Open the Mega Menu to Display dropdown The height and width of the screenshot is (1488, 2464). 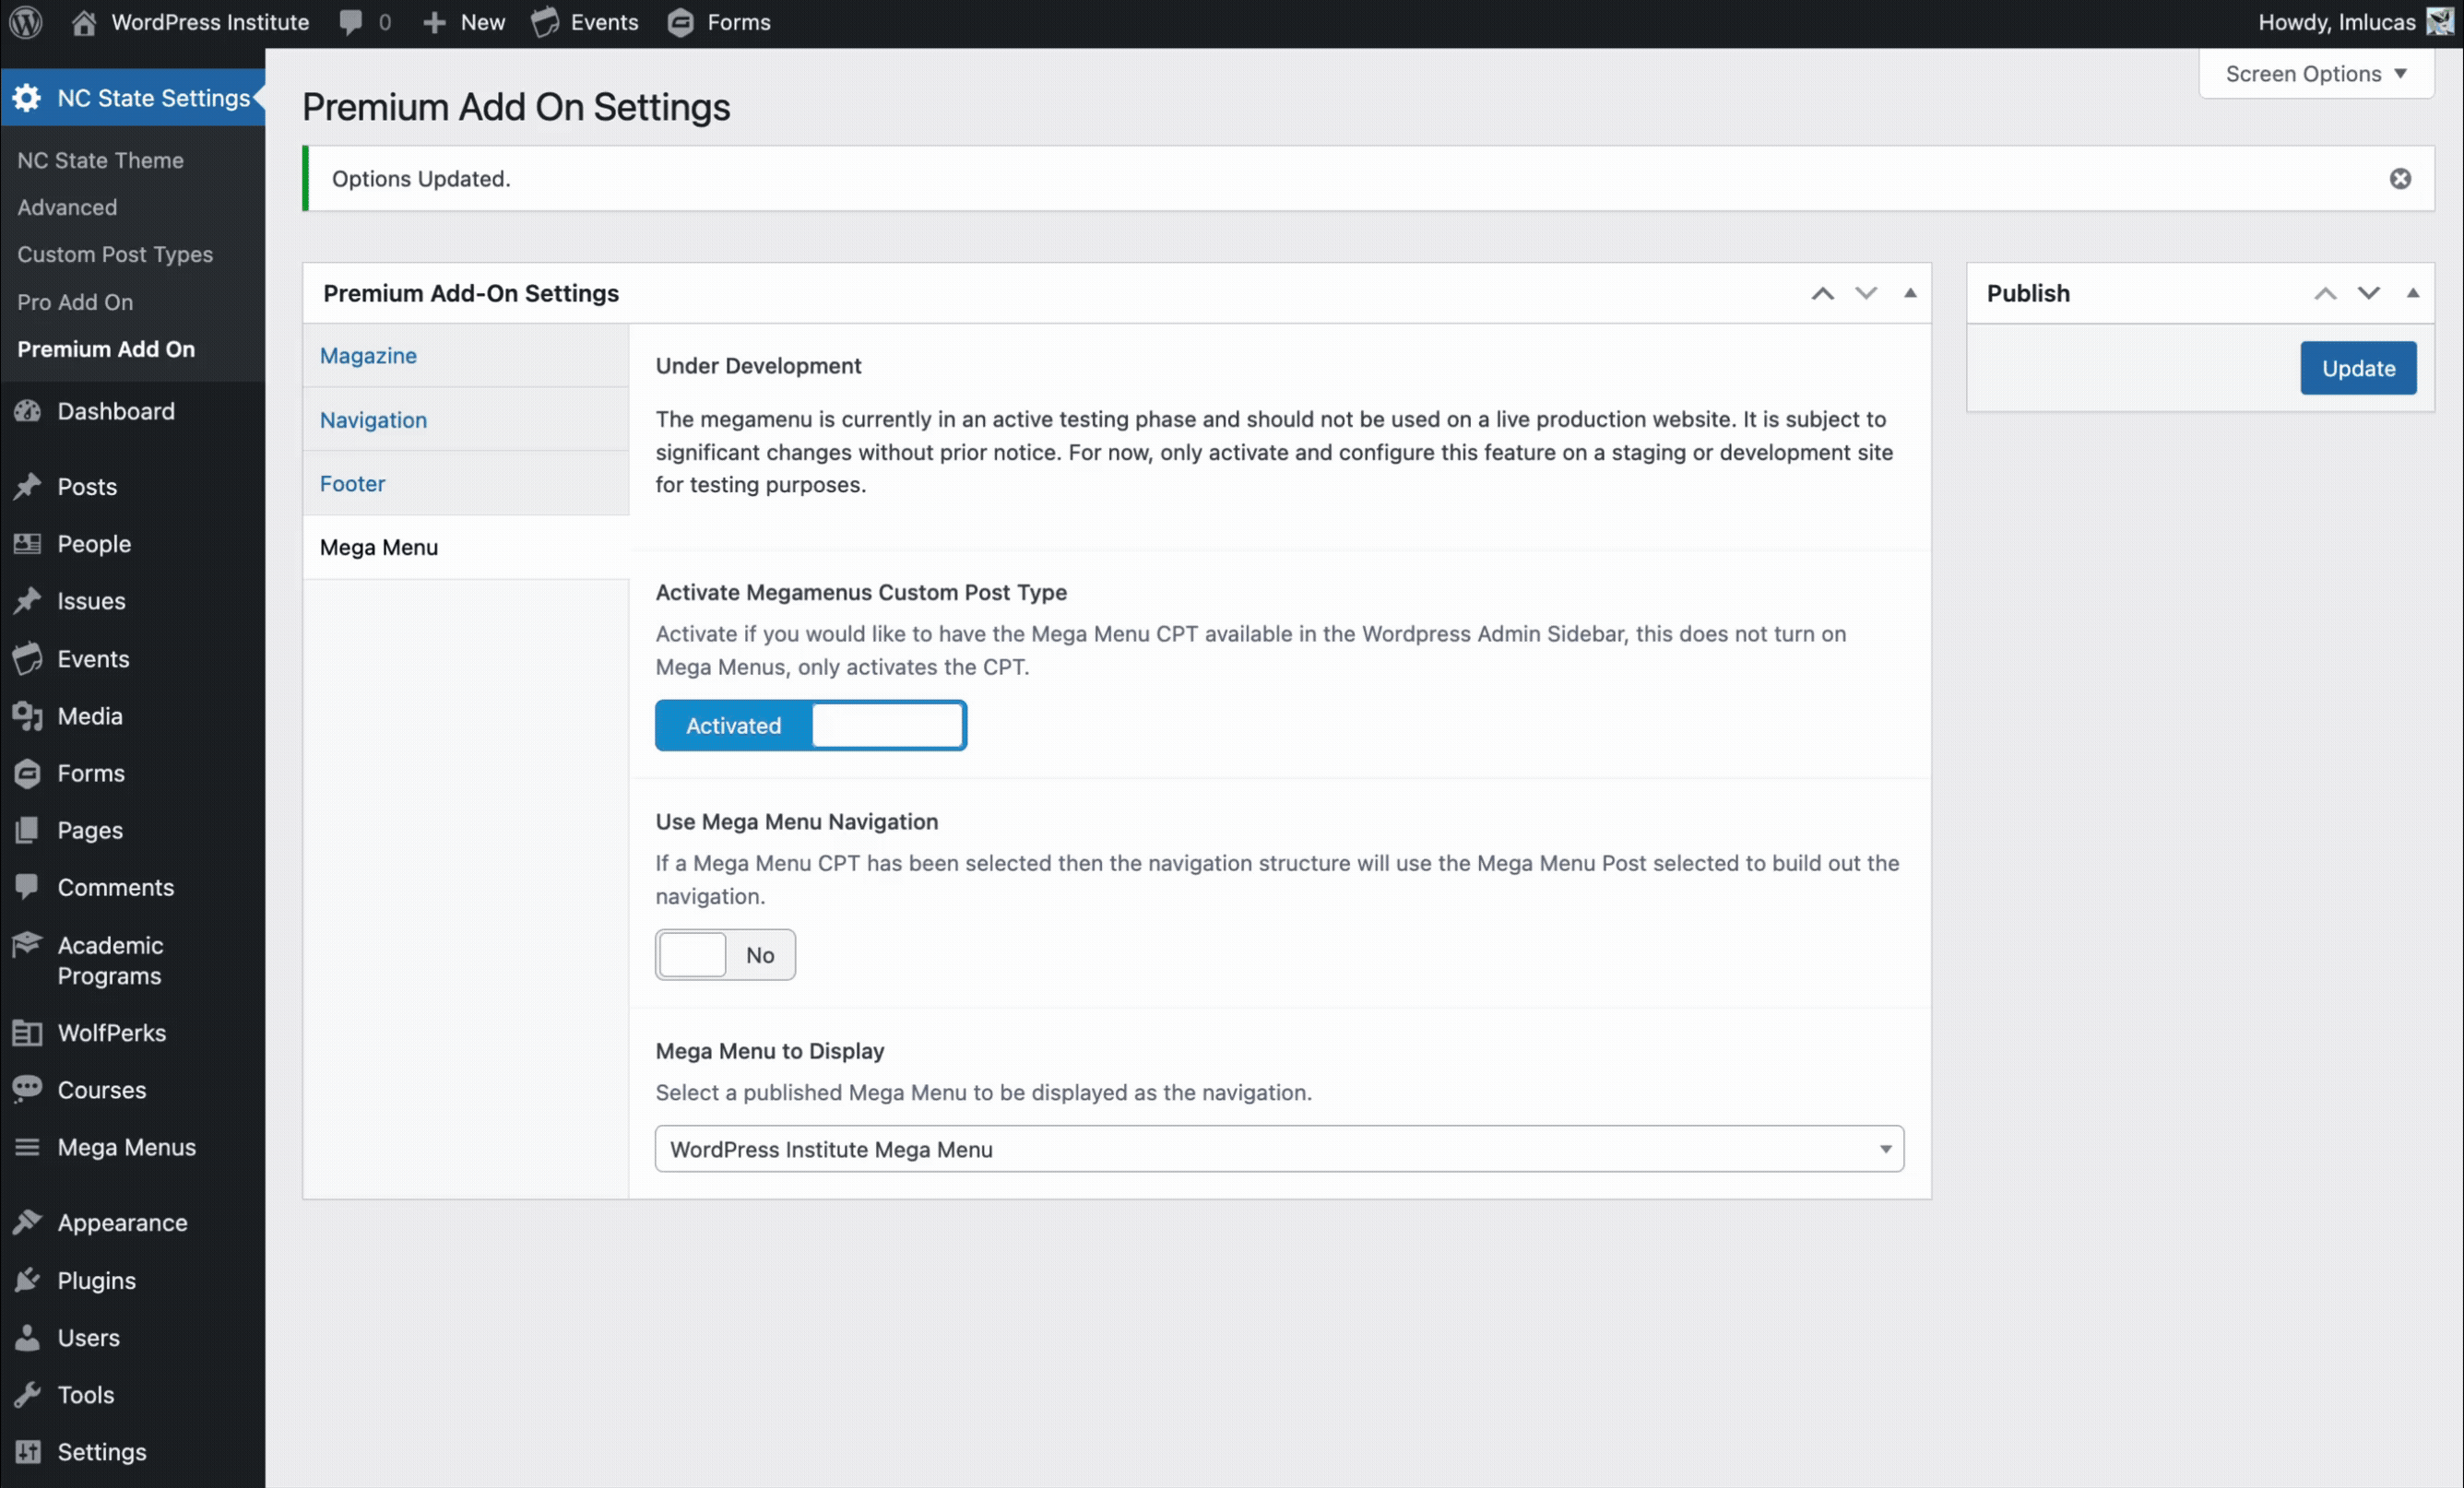(x=1278, y=1149)
